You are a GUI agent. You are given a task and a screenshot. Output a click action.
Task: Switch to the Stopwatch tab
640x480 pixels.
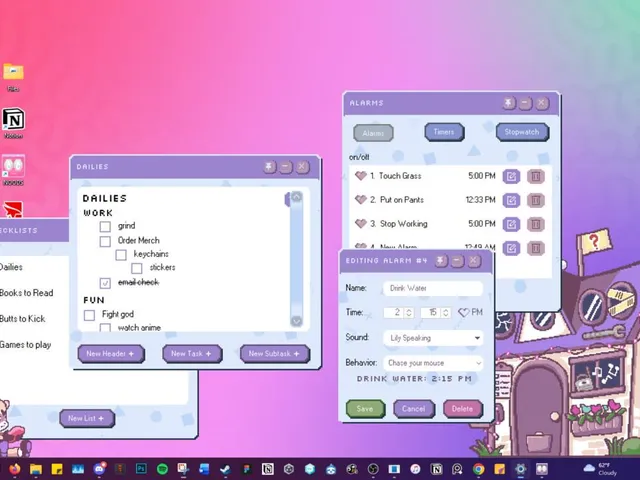522,132
